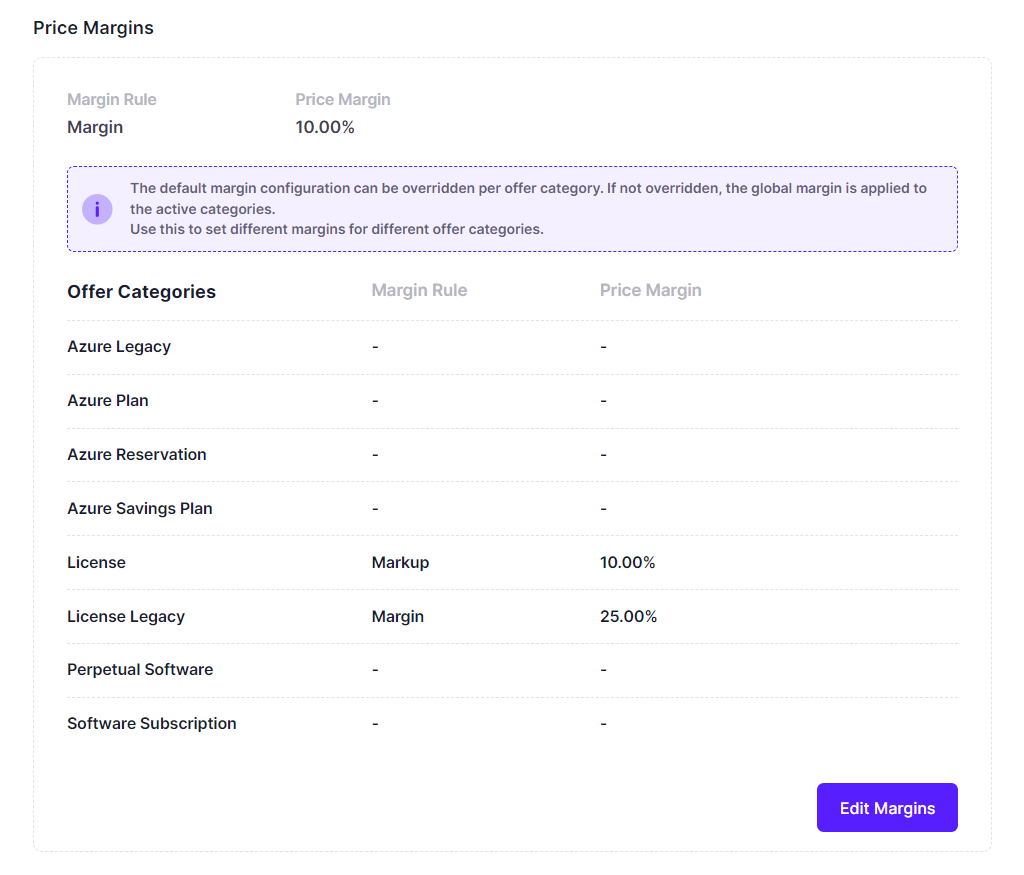Select the License row name
This screenshot has width=1024, height=875.
[96, 562]
